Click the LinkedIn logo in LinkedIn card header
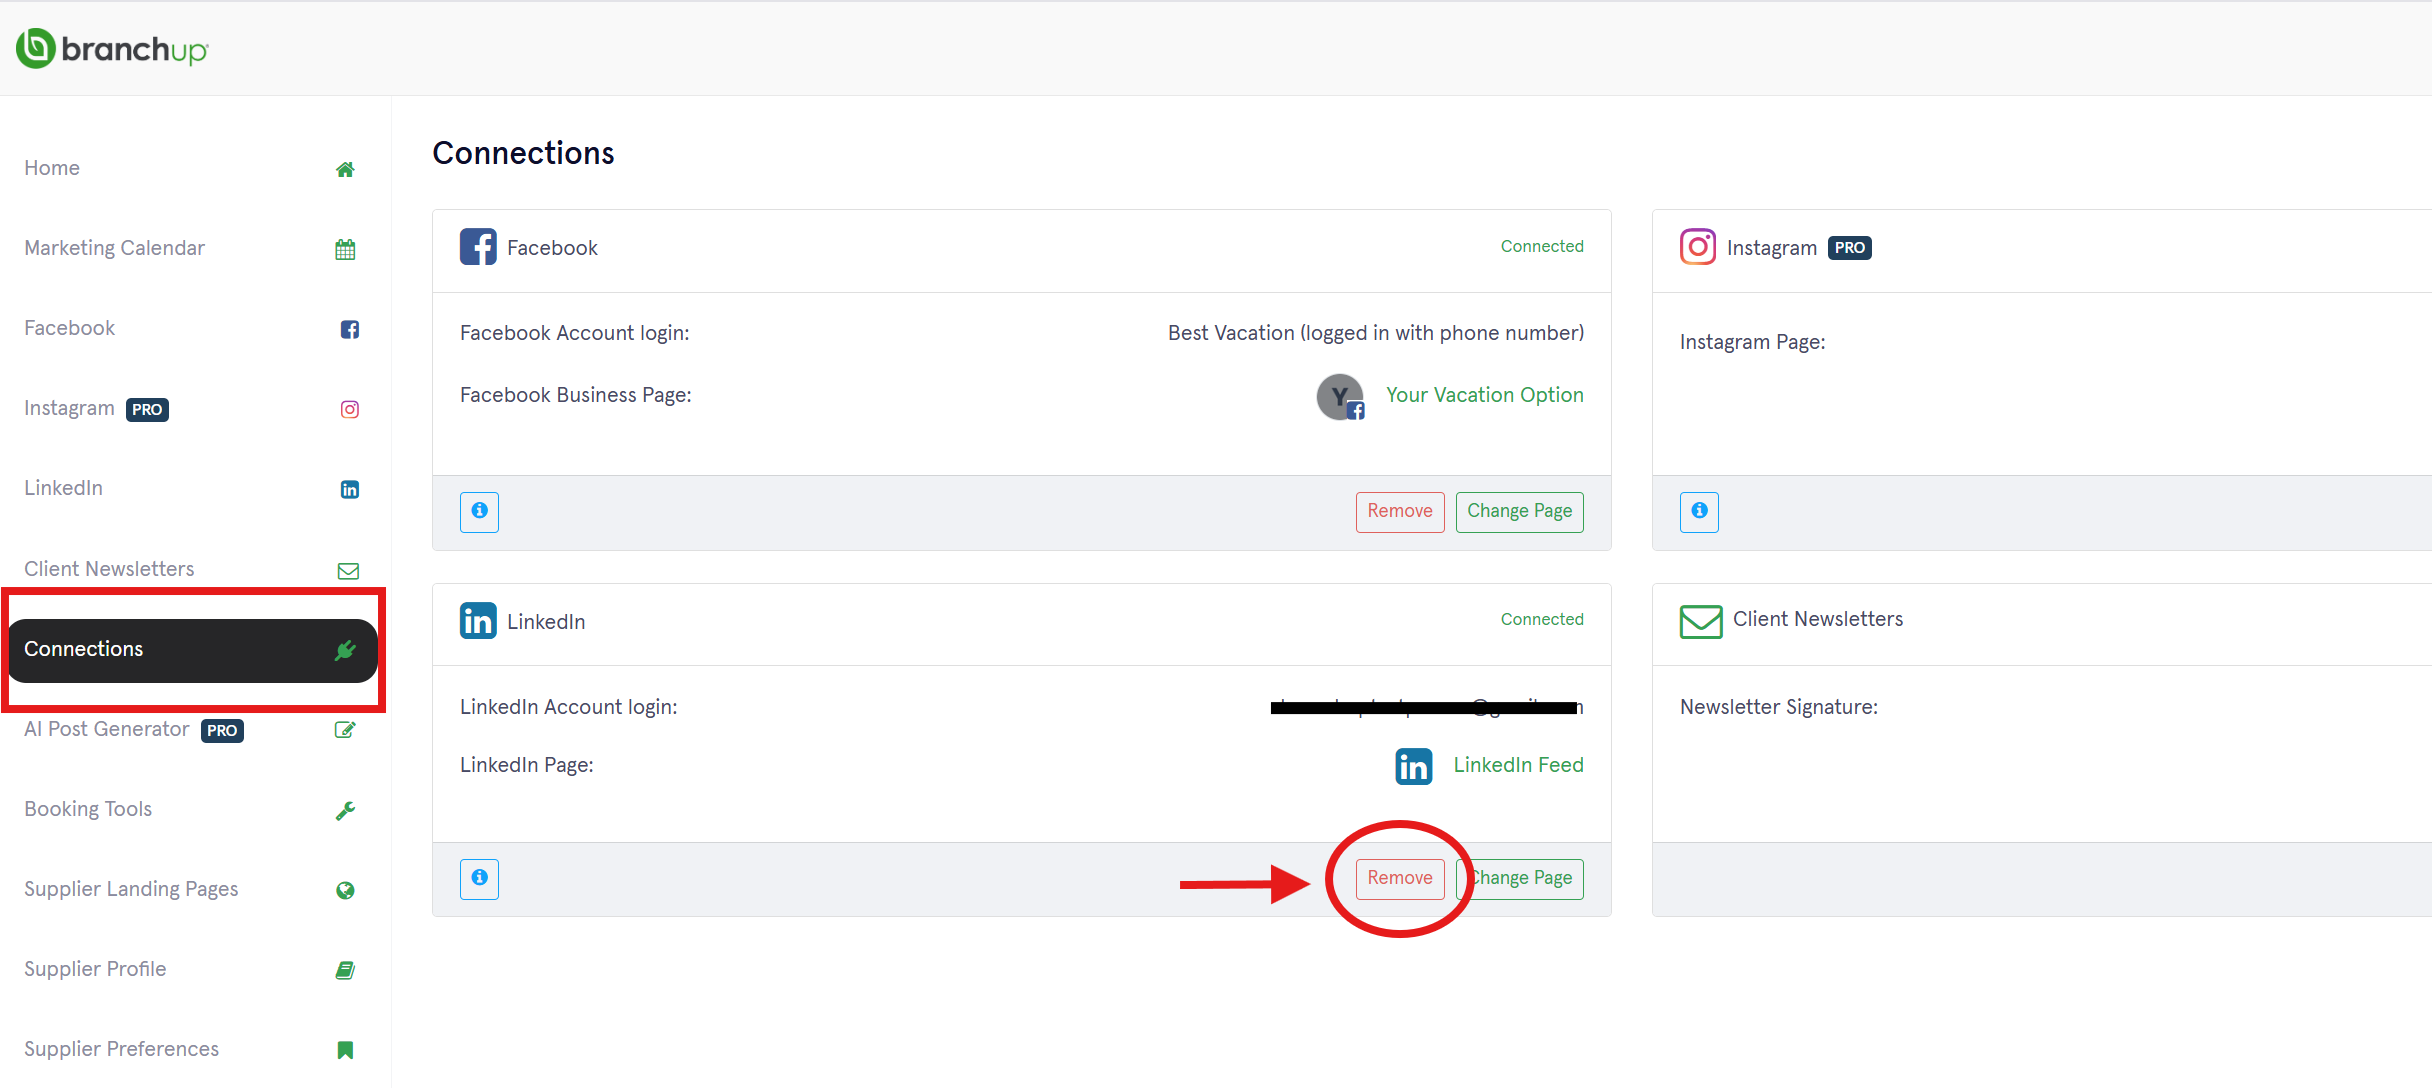2432x1088 pixels. coord(478,621)
